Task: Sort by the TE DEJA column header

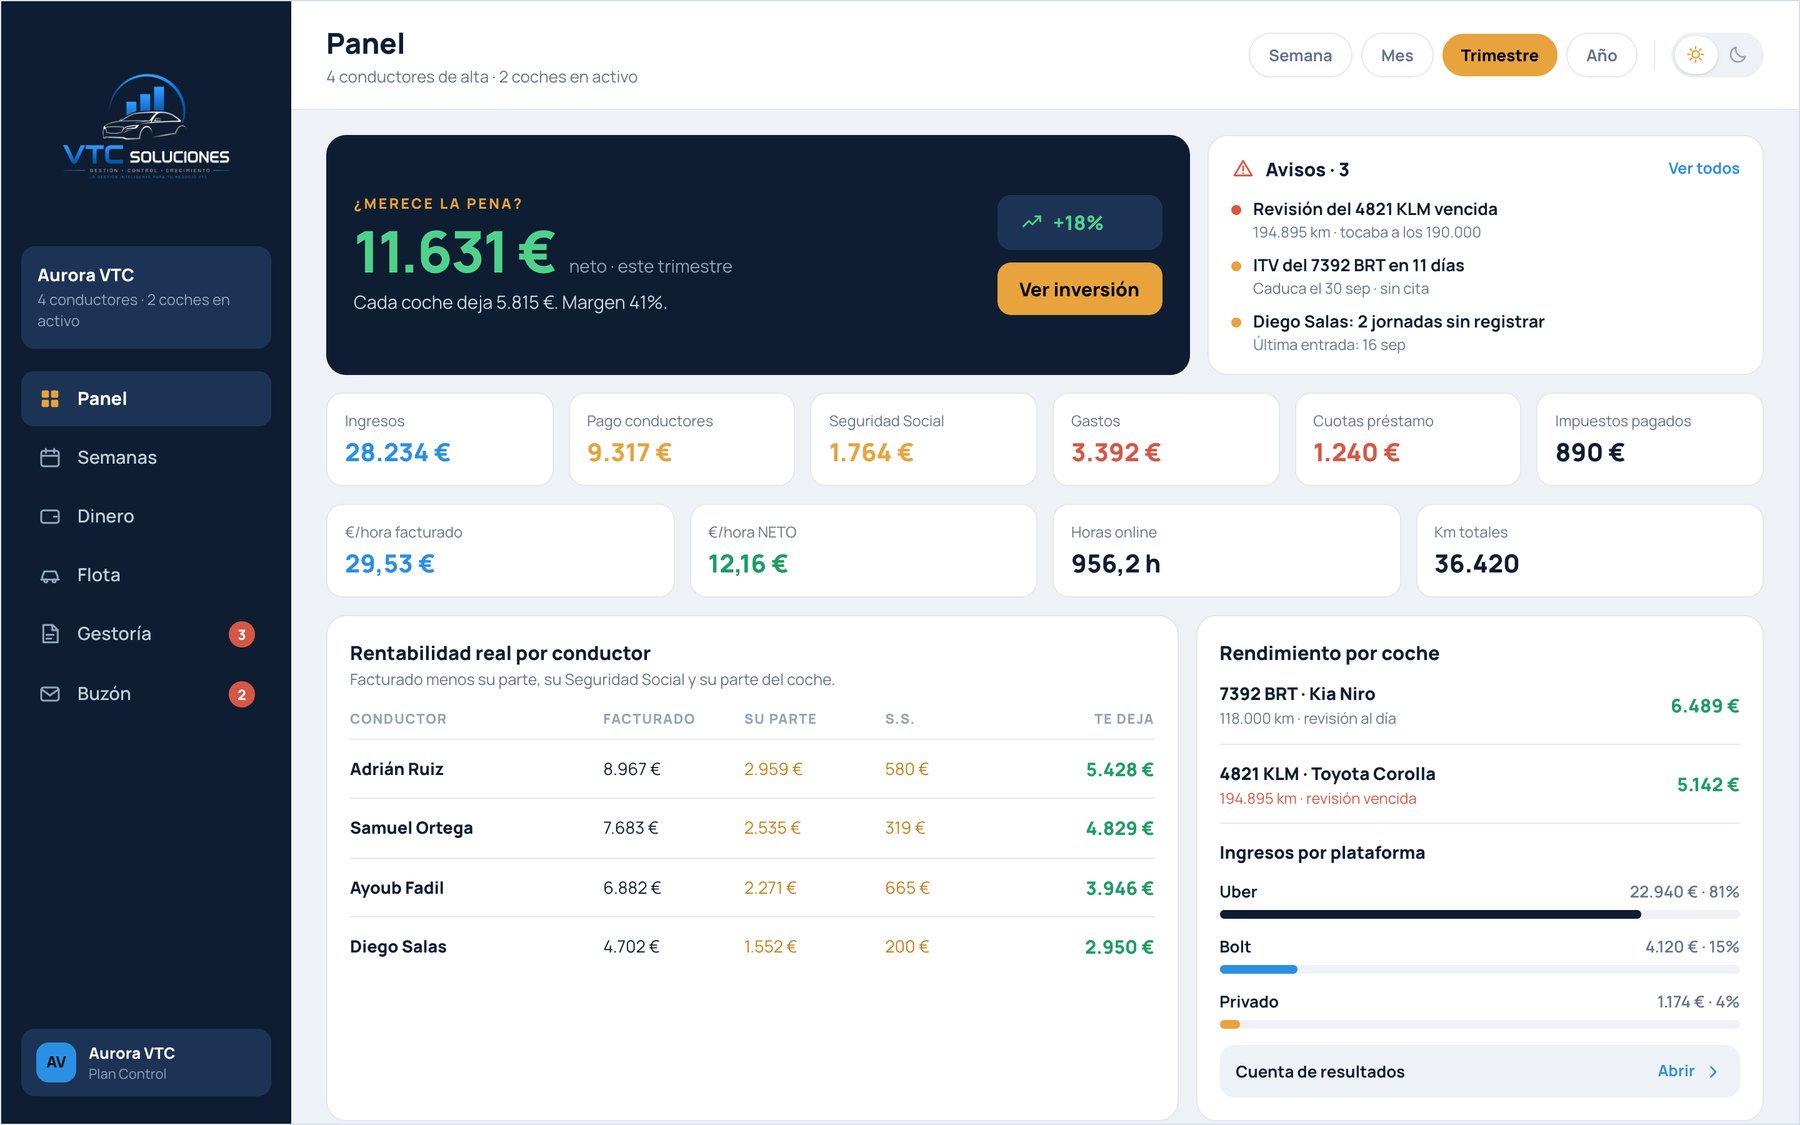Action: 1123,719
